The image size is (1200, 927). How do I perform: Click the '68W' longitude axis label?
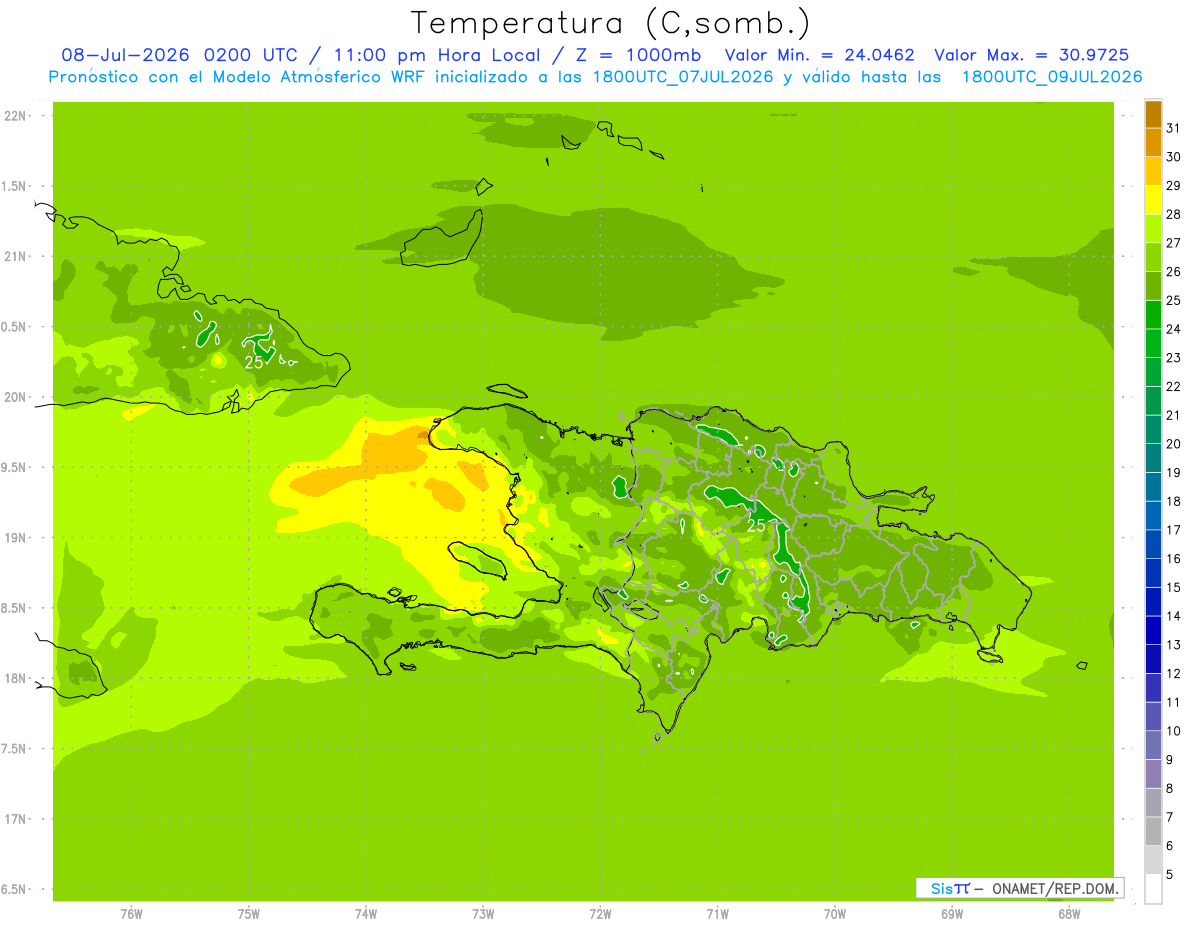pyautogui.click(x=1069, y=913)
